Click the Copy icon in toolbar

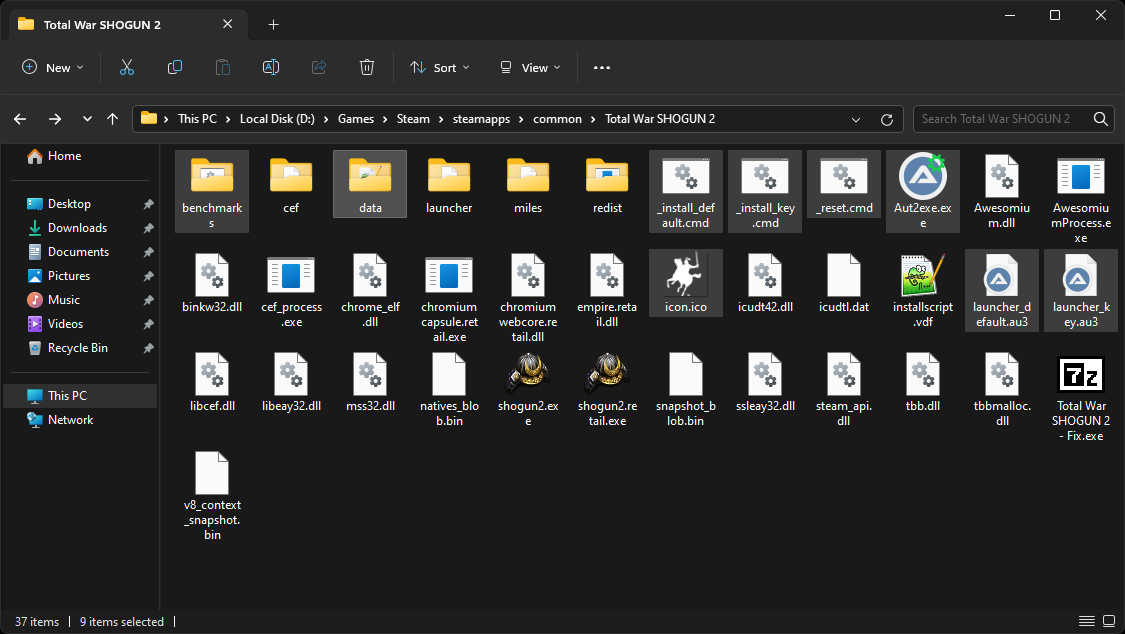[175, 67]
